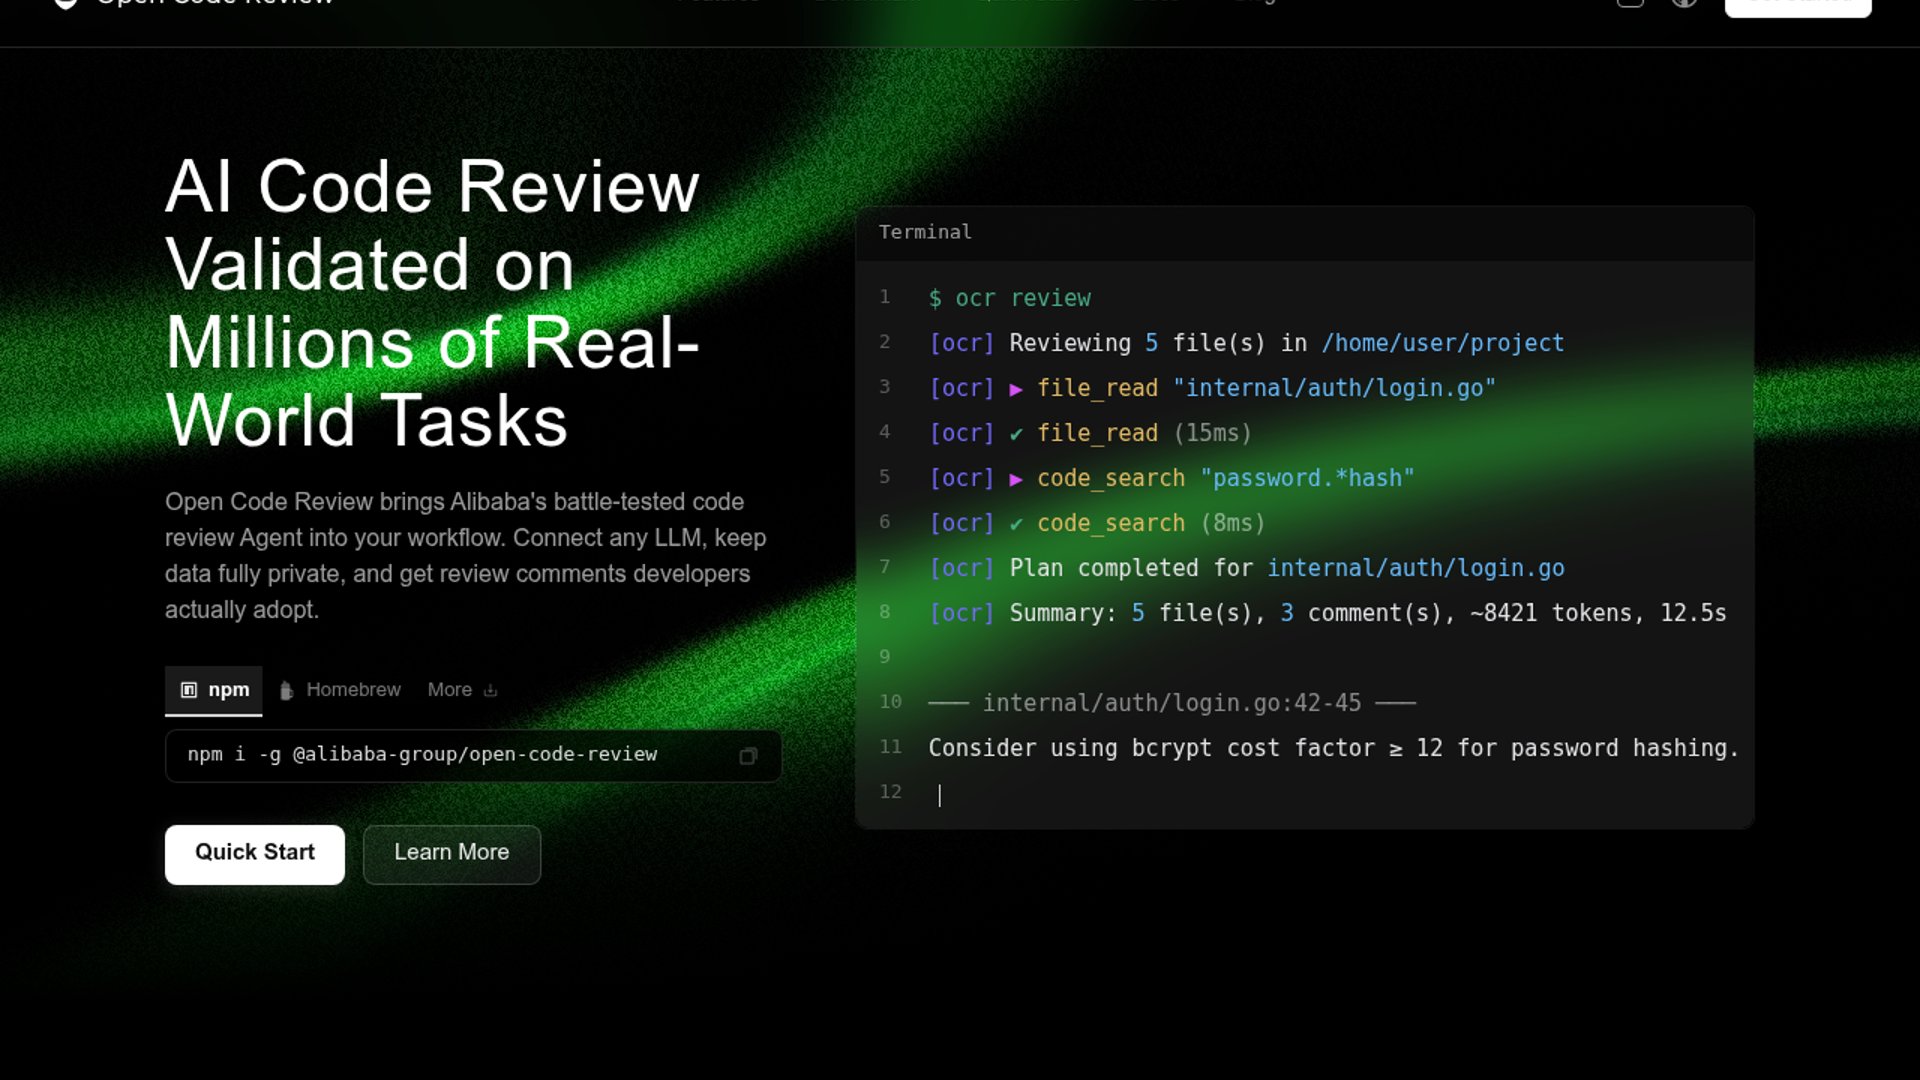Click the /home/user/project path
The image size is (1920, 1080).
1443,343
